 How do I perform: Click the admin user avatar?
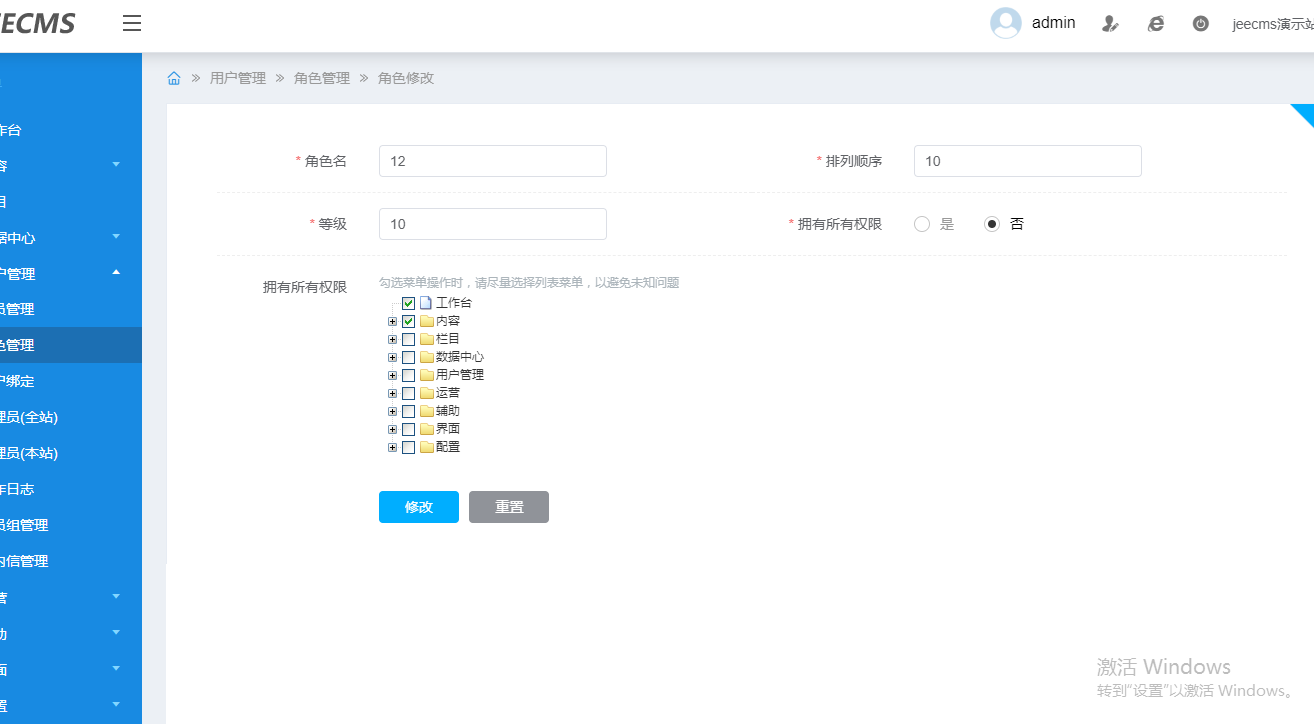(1005, 23)
